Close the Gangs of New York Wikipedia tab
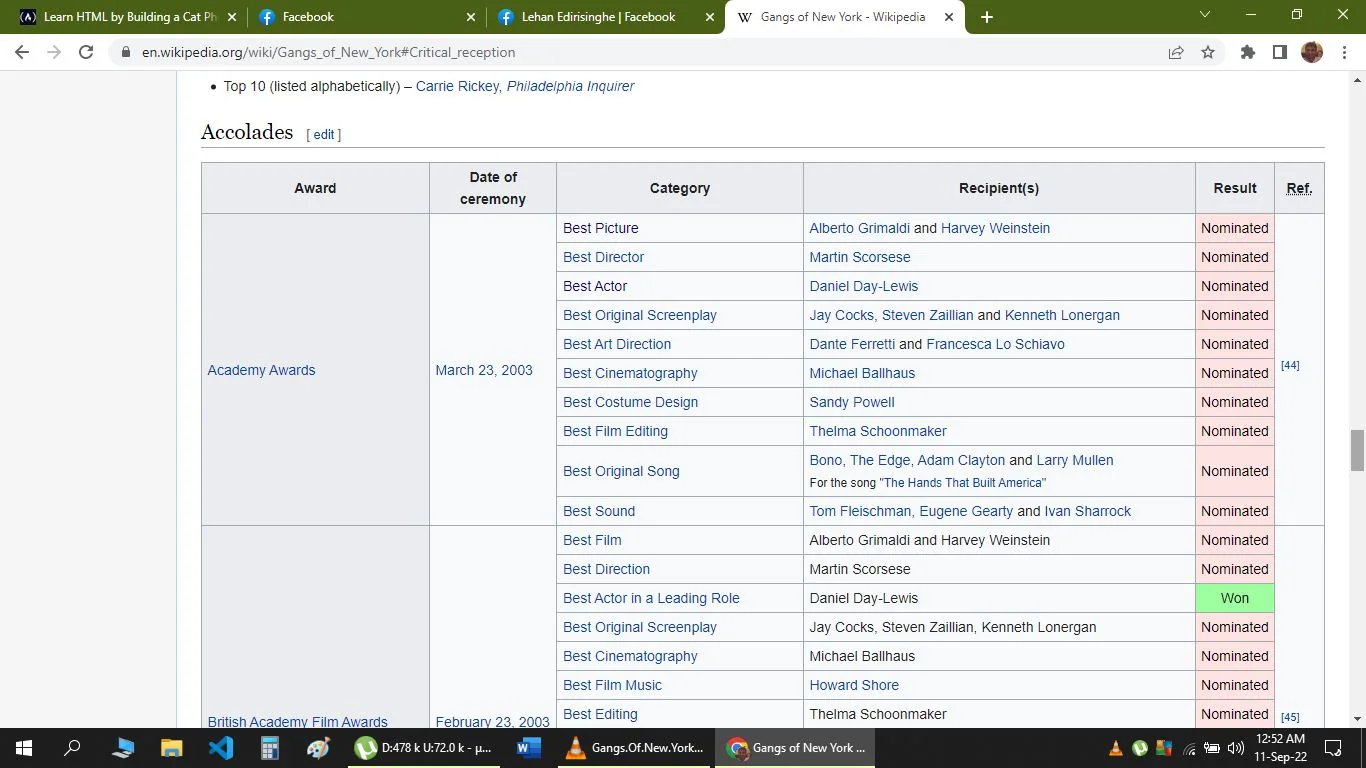This screenshot has width=1366, height=768. click(949, 17)
